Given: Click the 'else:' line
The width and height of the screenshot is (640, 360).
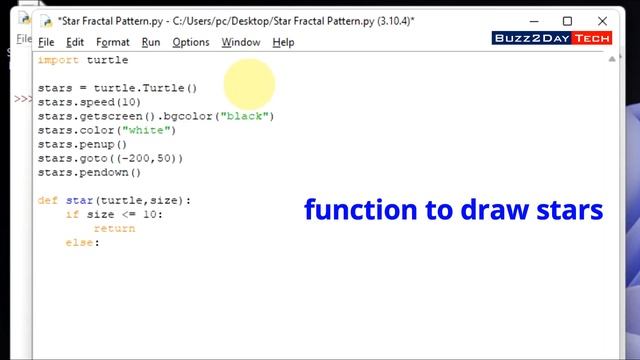Looking at the screenshot, I should point(82,243).
